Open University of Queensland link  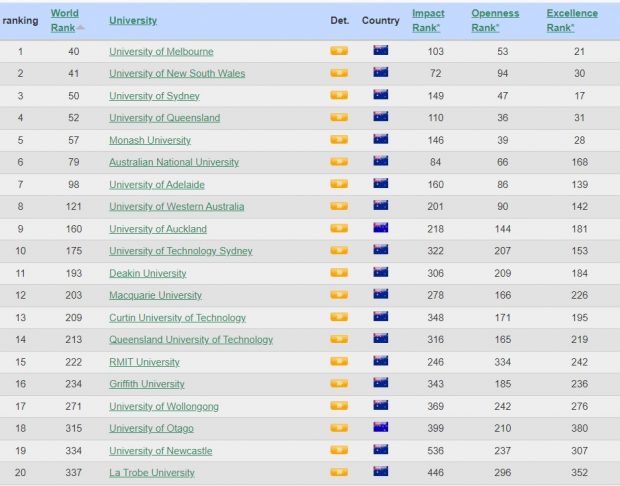point(164,118)
